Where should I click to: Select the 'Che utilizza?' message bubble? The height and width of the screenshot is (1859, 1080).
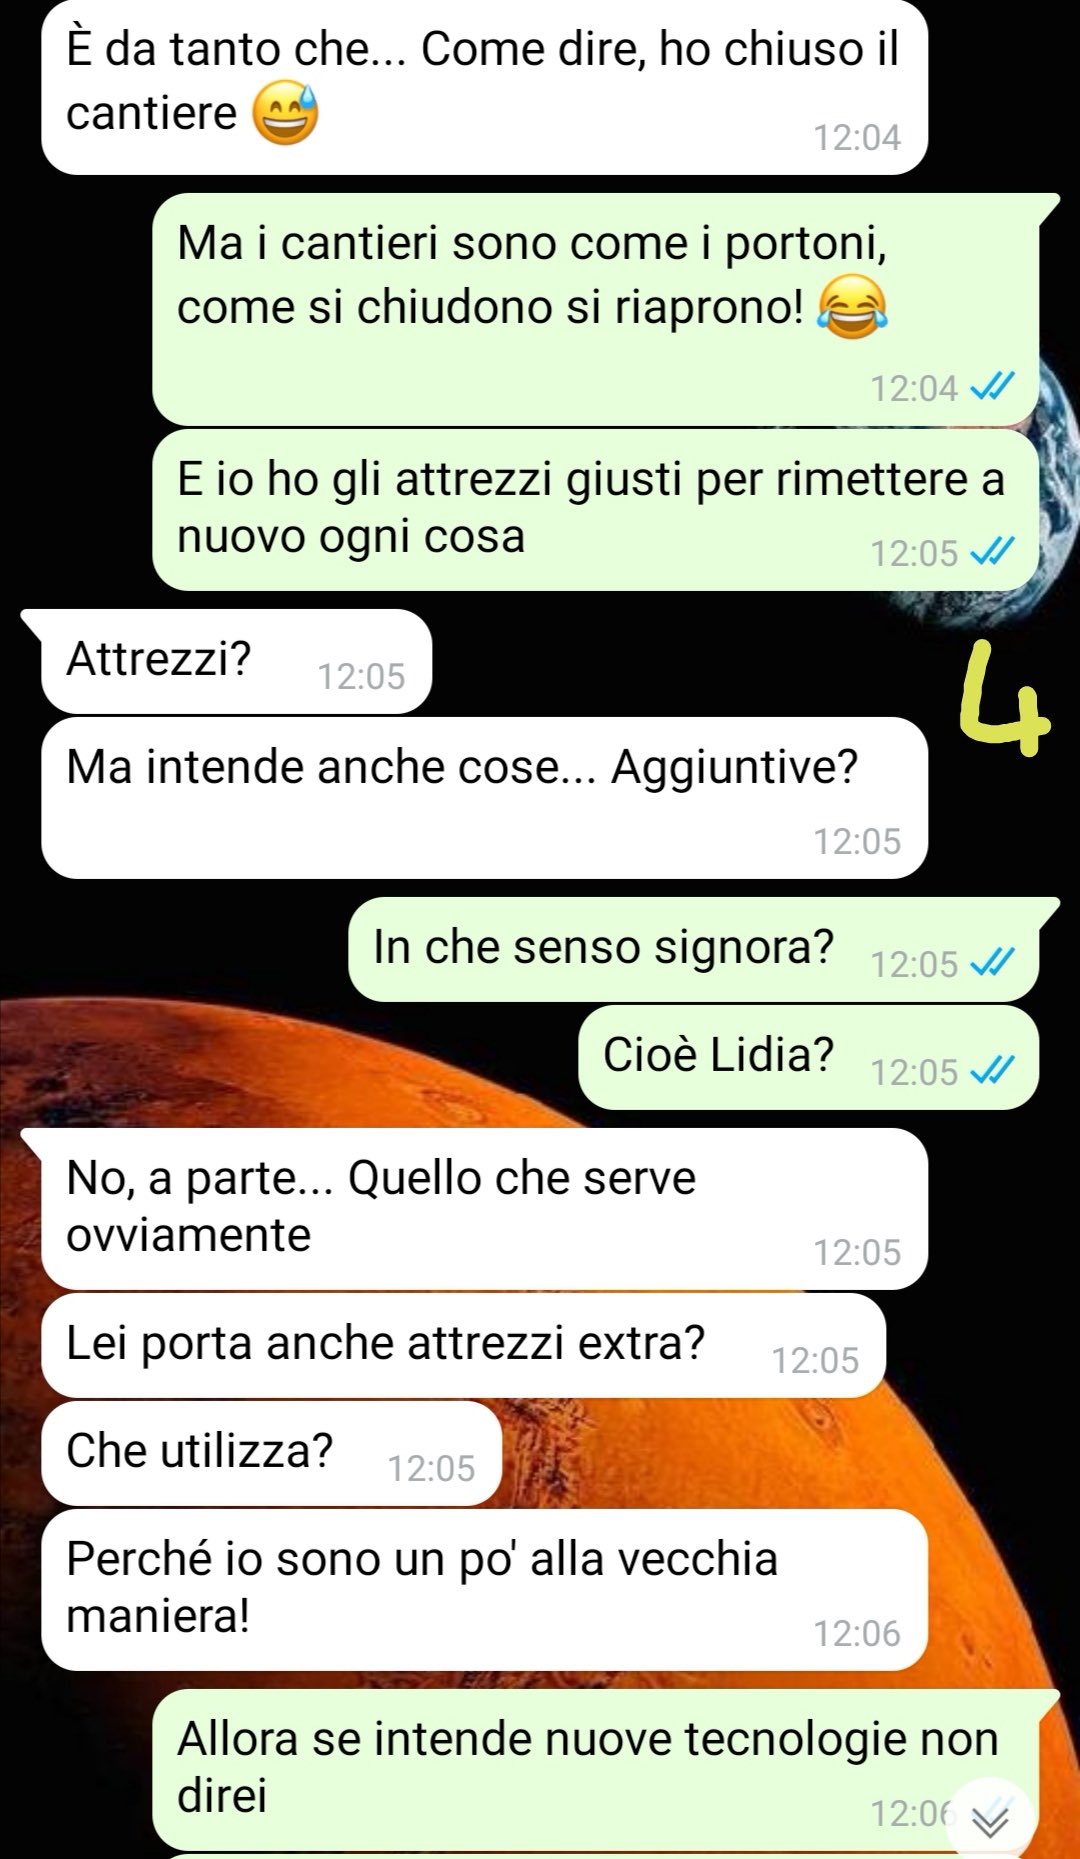(271, 1452)
